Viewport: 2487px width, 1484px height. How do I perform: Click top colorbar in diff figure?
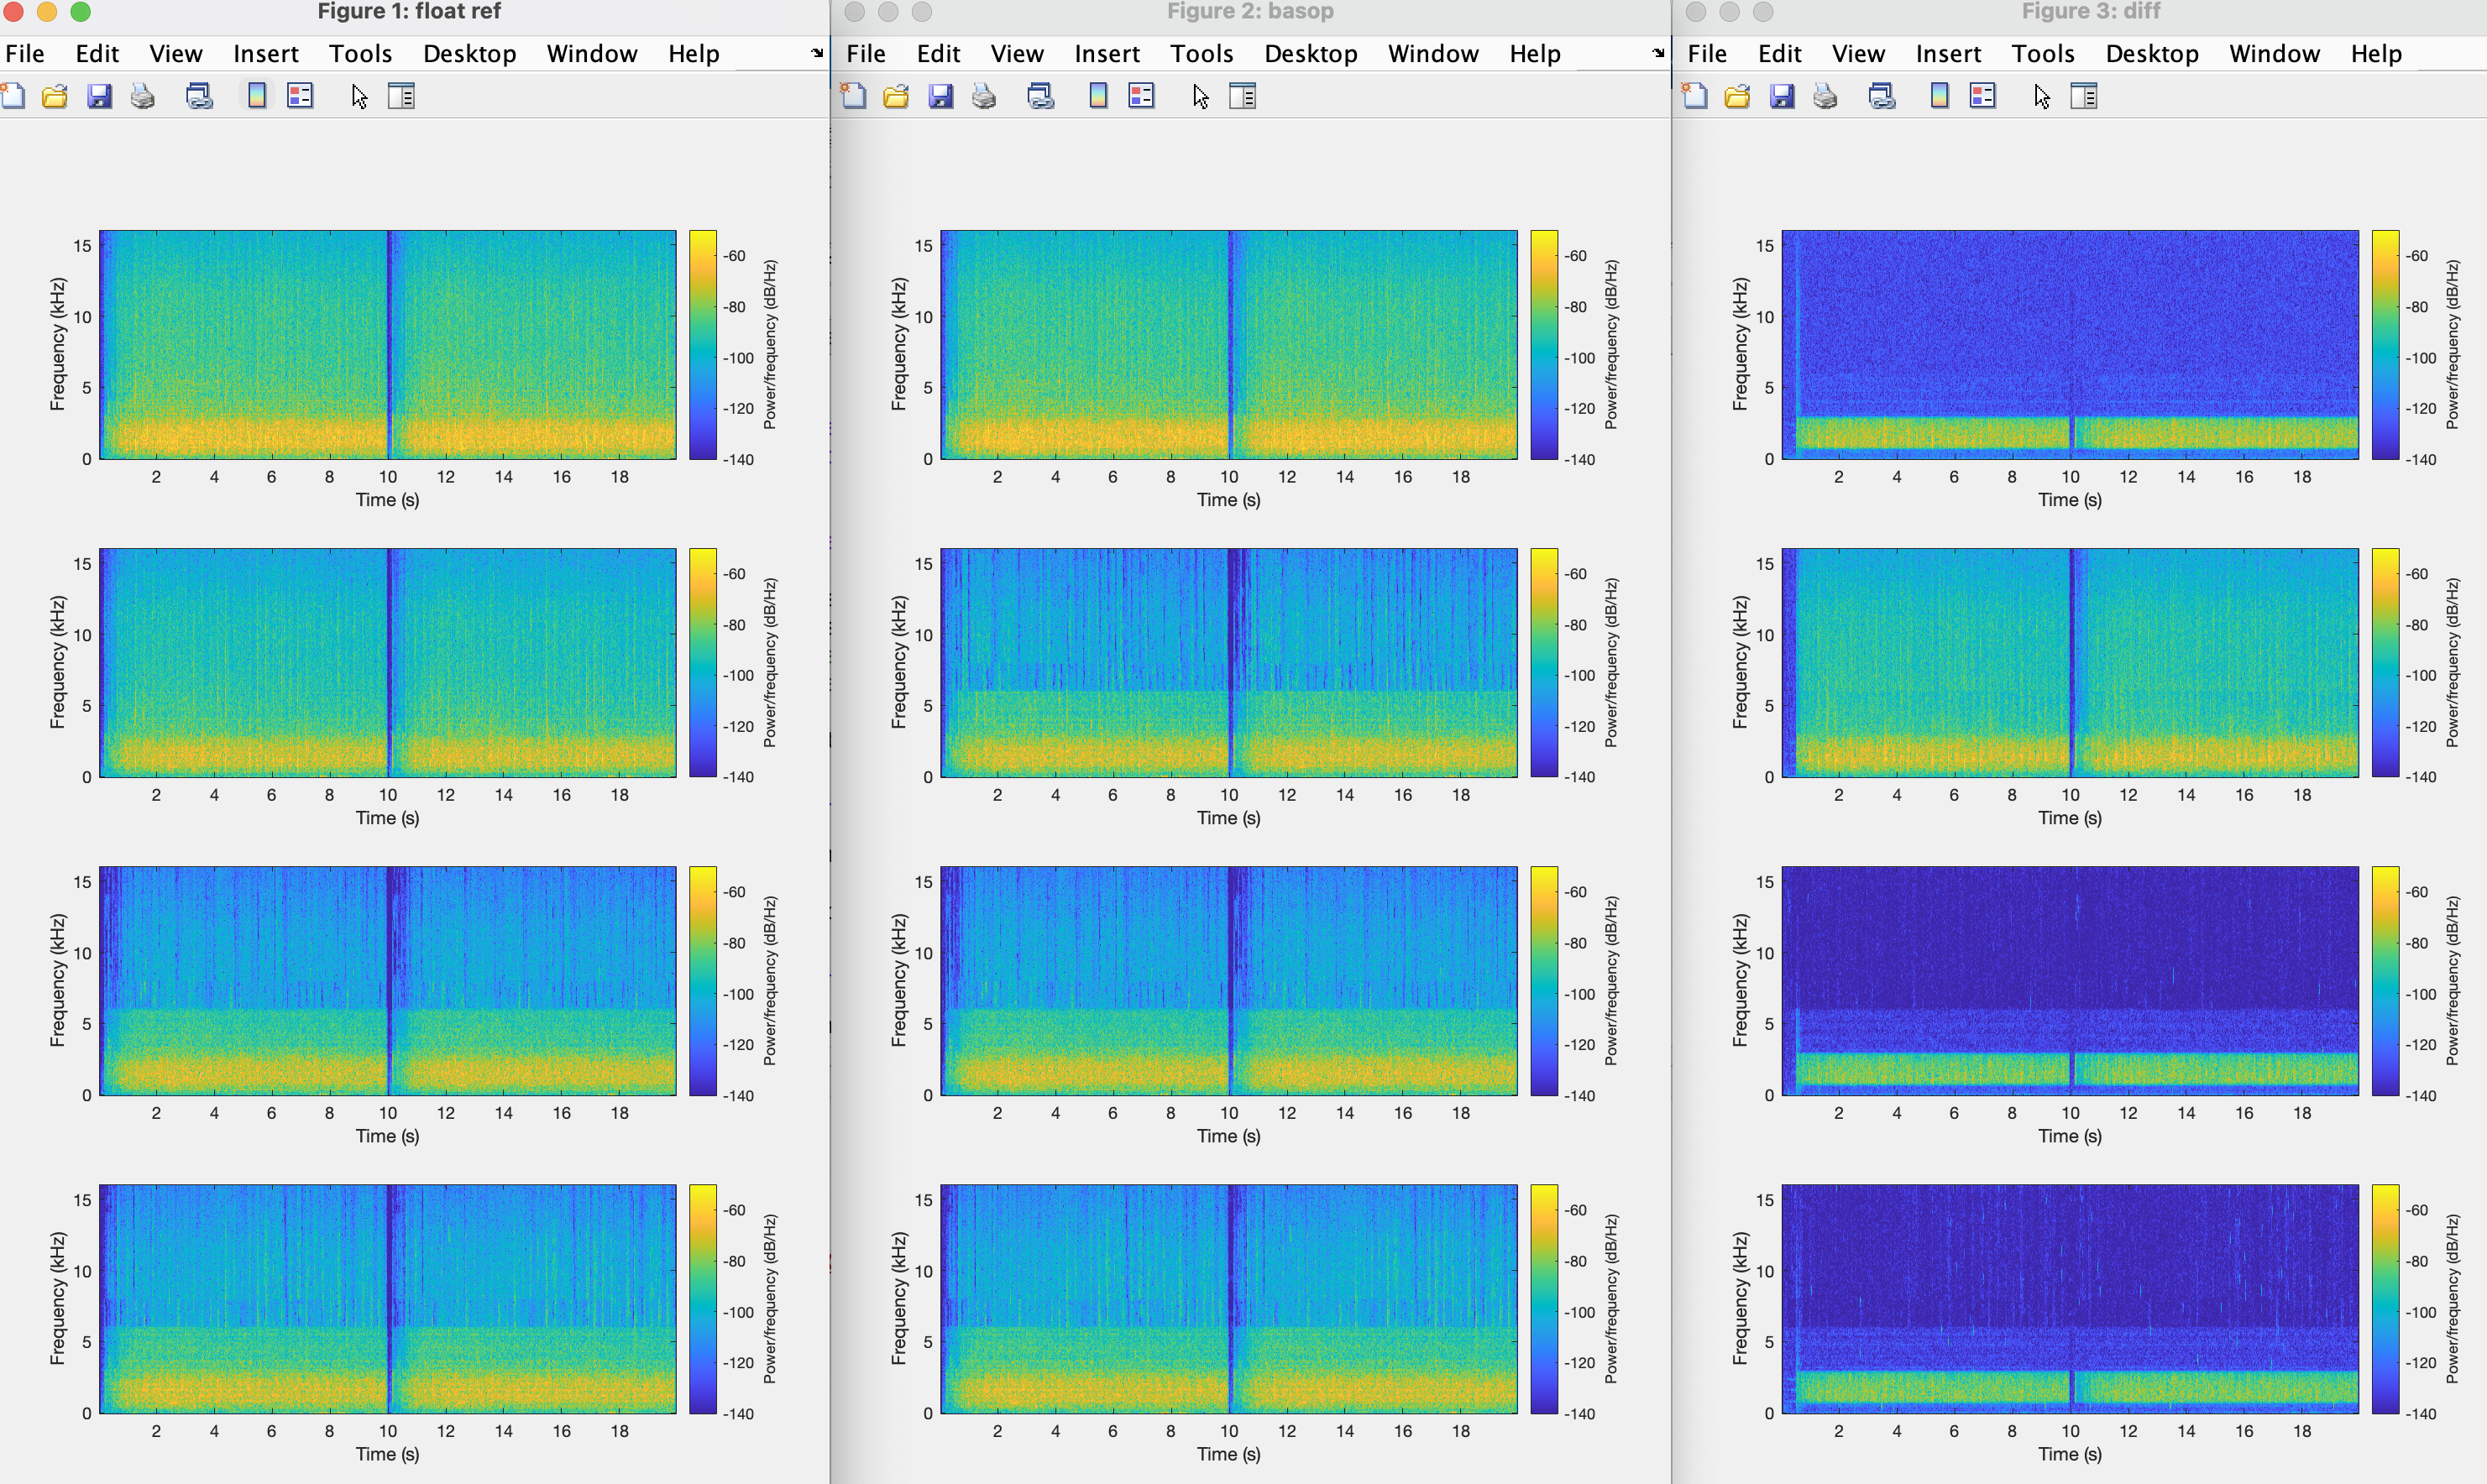pyautogui.click(x=2385, y=345)
